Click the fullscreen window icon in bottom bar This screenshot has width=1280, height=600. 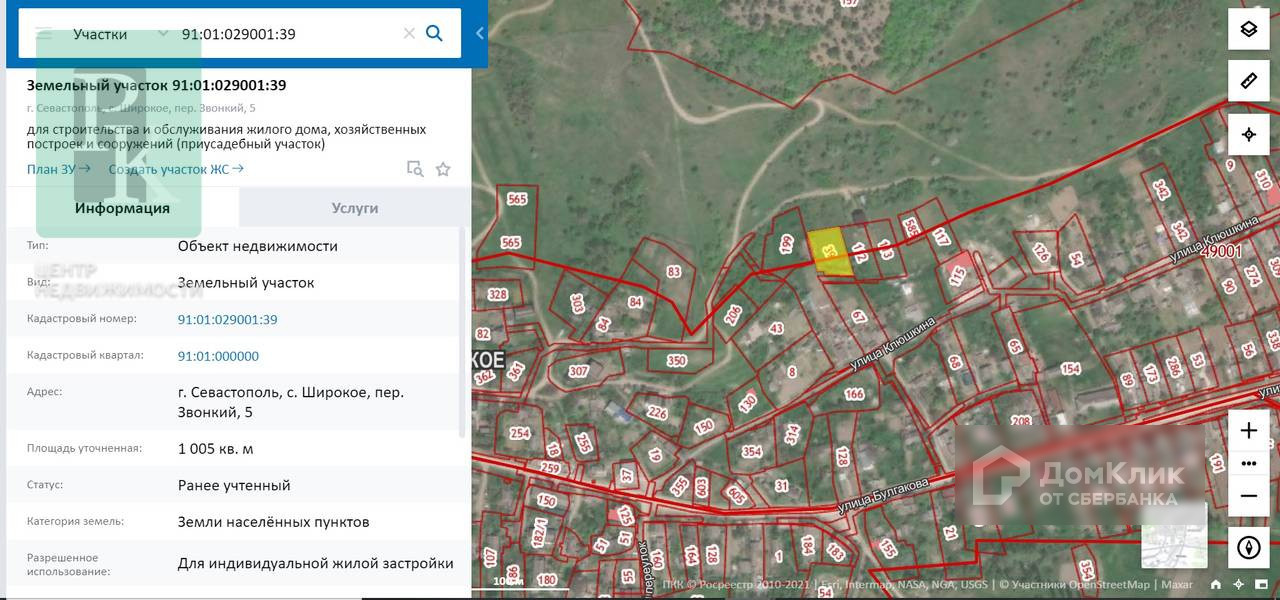coord(1261,585)
